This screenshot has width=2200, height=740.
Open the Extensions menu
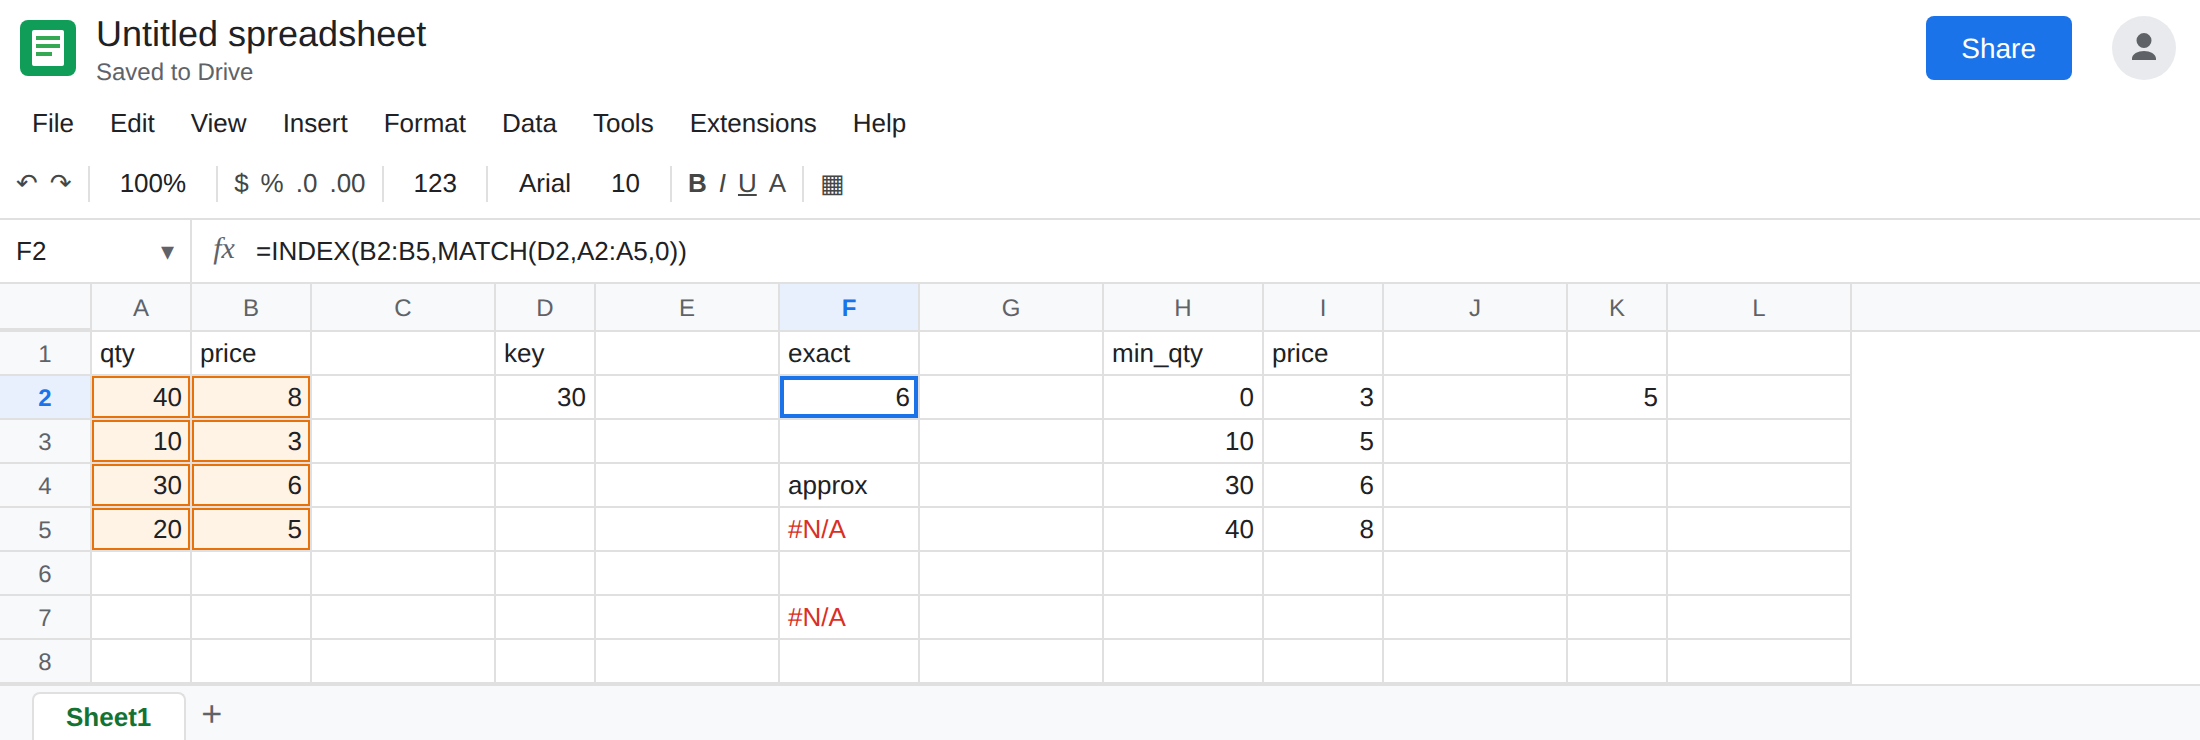pos(753,123)
